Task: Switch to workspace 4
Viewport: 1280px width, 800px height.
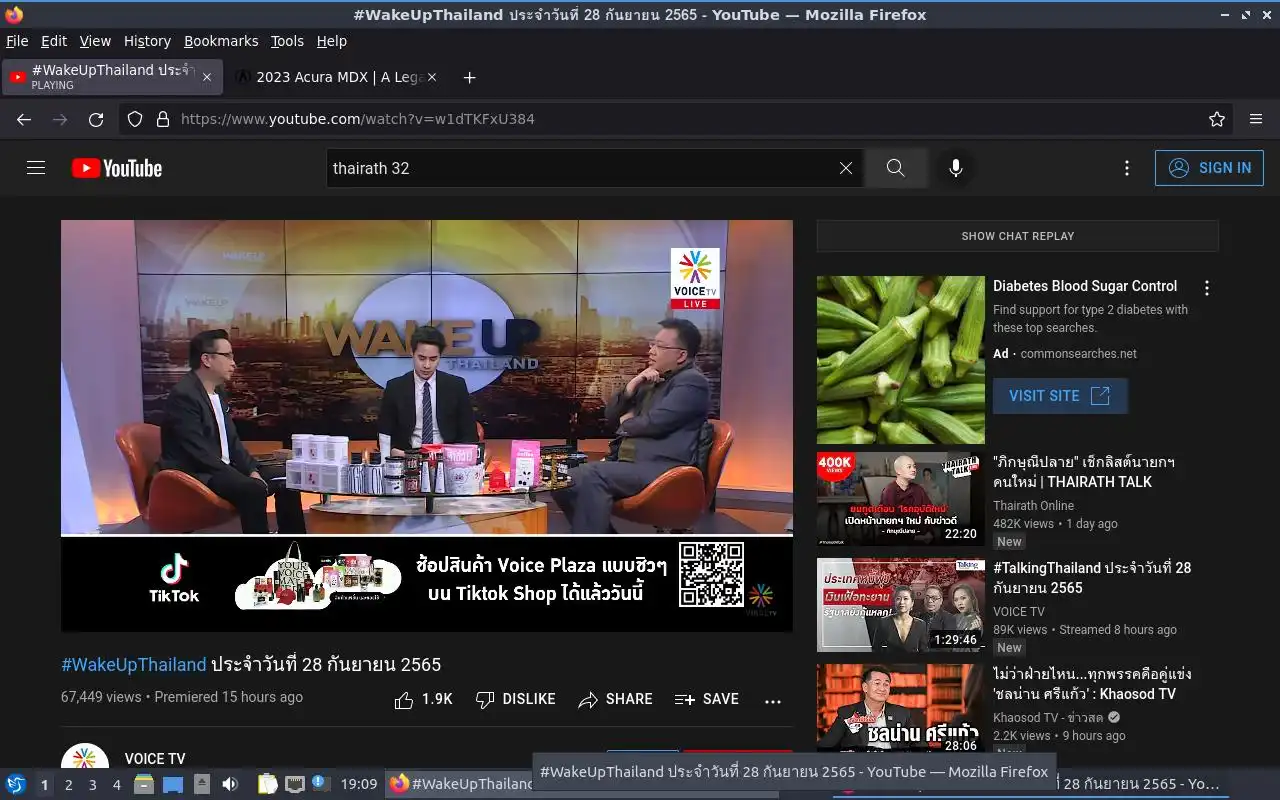Action: (x=116, y=785)
